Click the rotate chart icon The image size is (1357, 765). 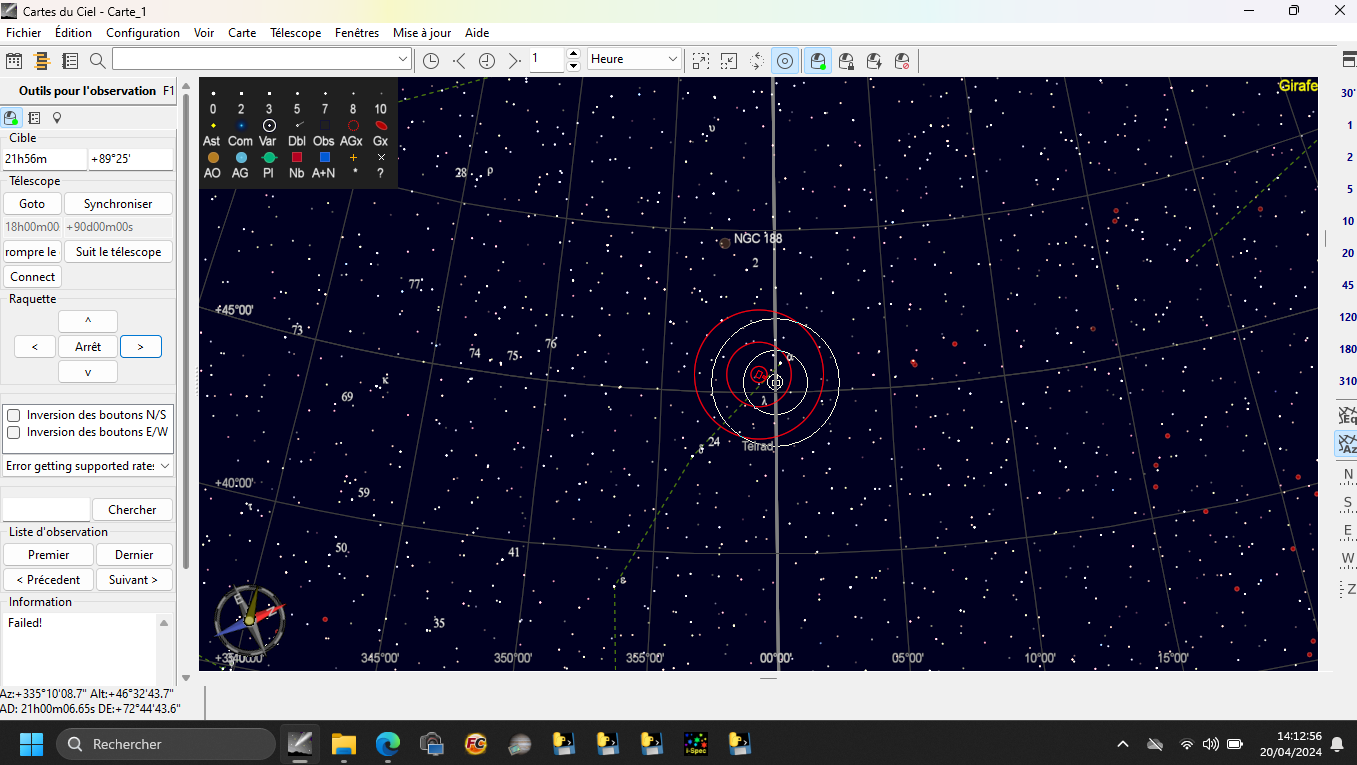coord(757,60)
